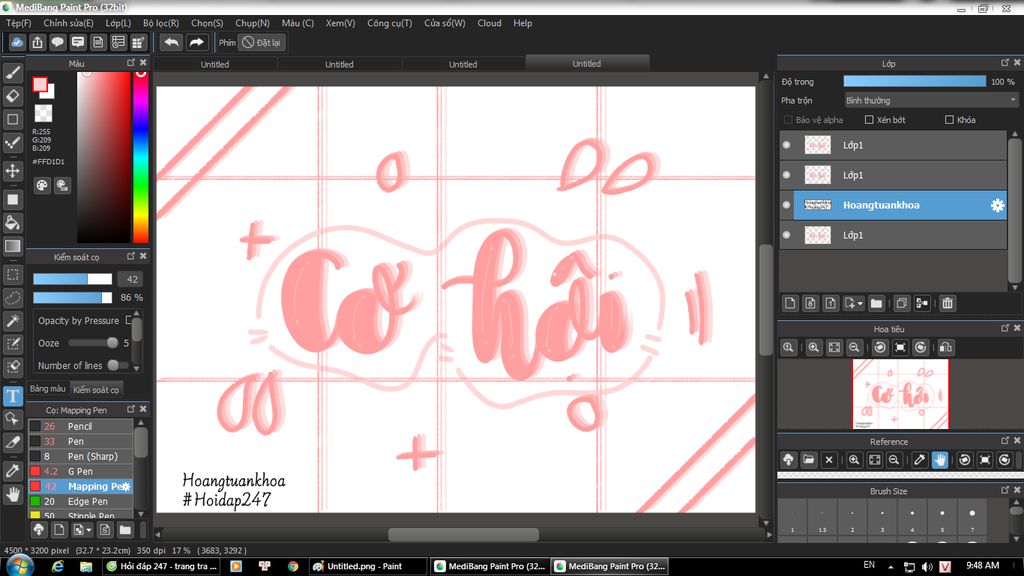Zoom in on the Hoa tiêu navigator
Screen dimensions: 1024x576
click(x=813, y=347)
